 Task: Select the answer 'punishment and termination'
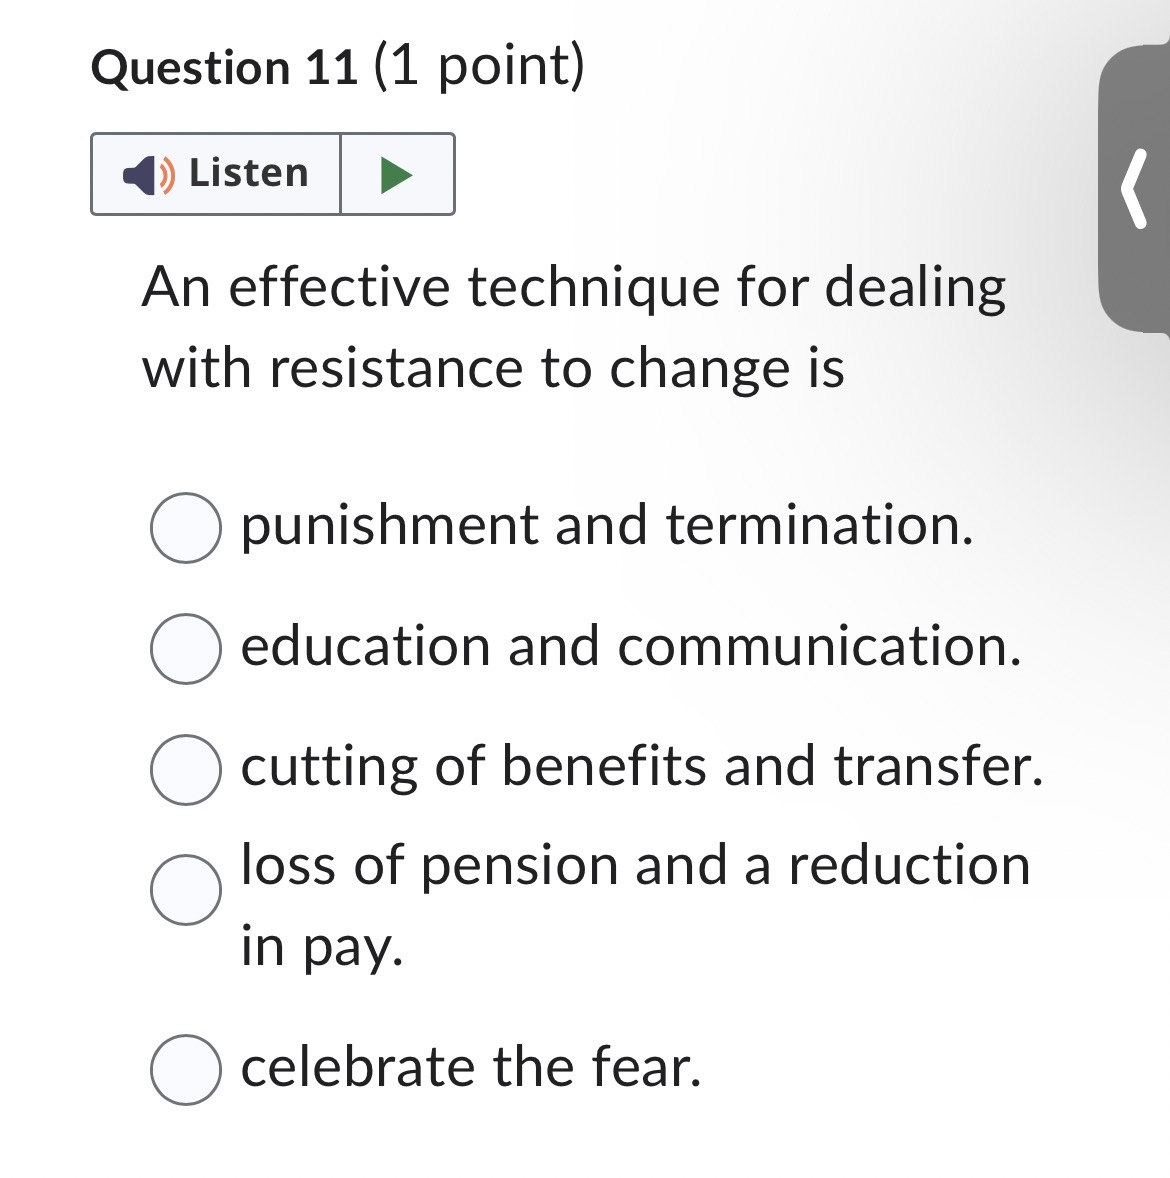click(184, 527)
